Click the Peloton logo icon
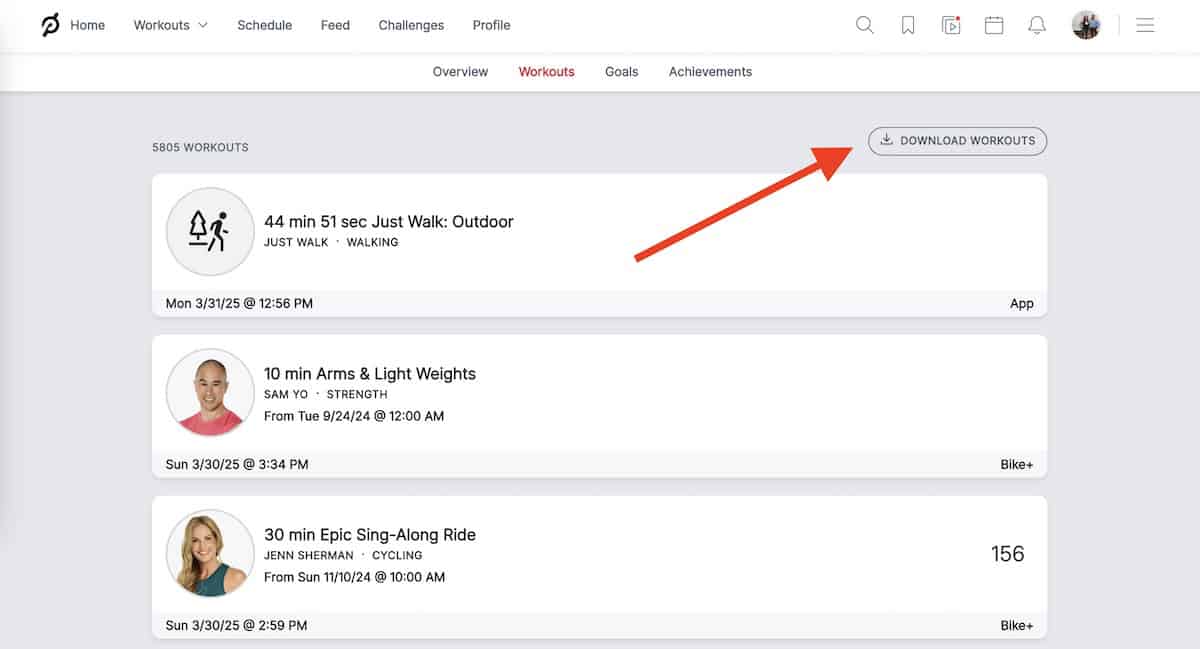This screenshot has height=649, width=1200. (x=51, y=25)
